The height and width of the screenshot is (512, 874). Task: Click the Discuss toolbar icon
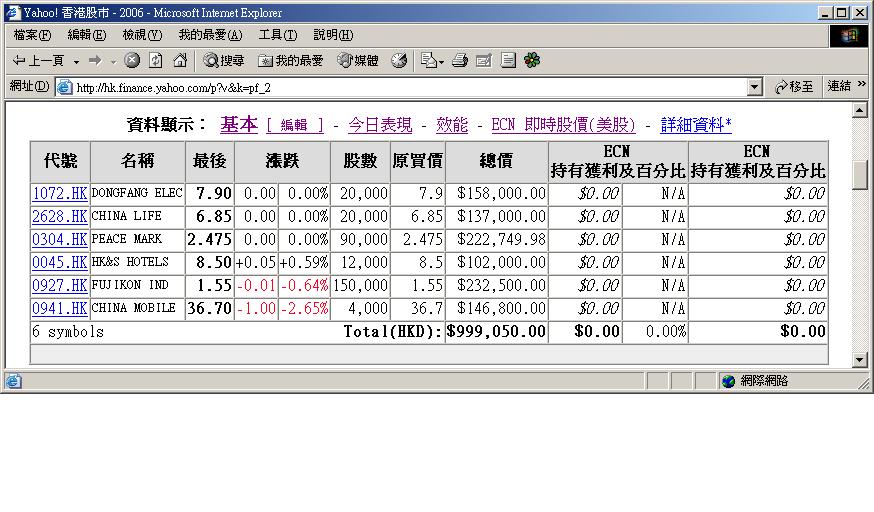(x=508, y=60)
